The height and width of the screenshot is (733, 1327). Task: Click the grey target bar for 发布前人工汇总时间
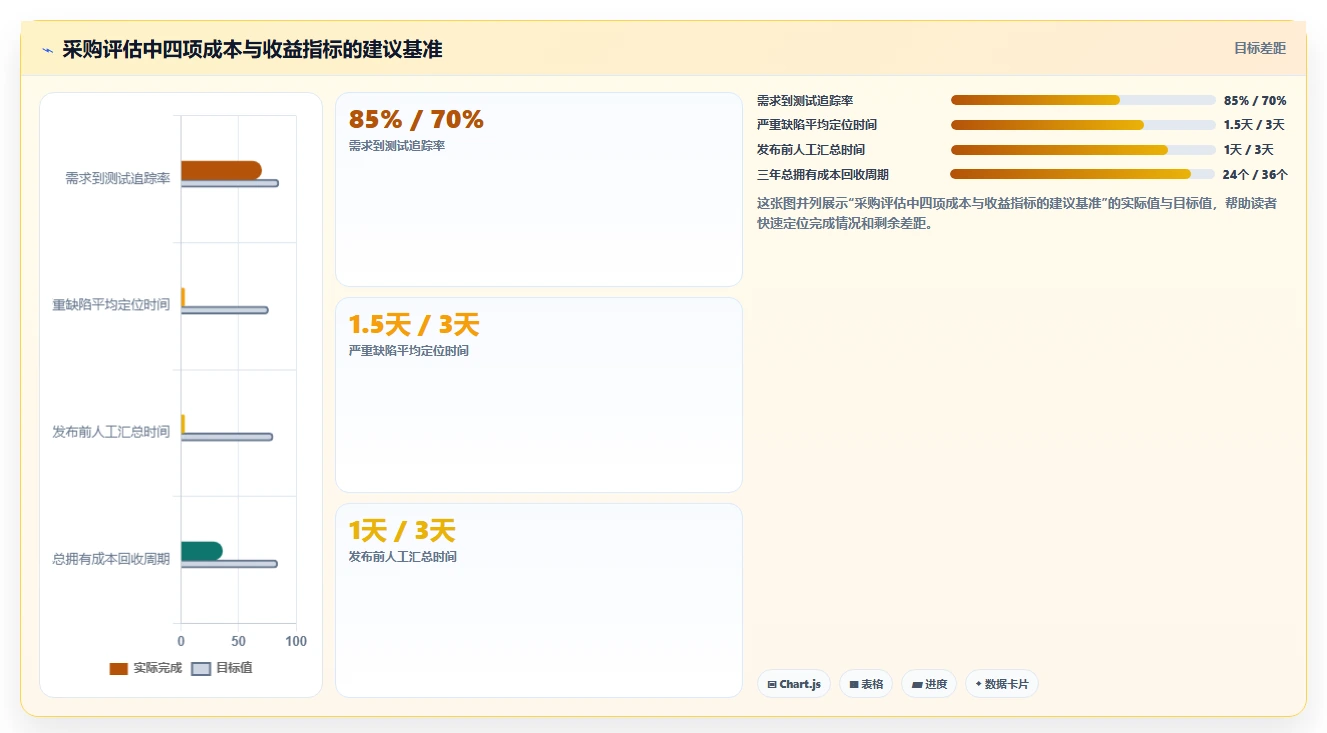coord(227,437)
